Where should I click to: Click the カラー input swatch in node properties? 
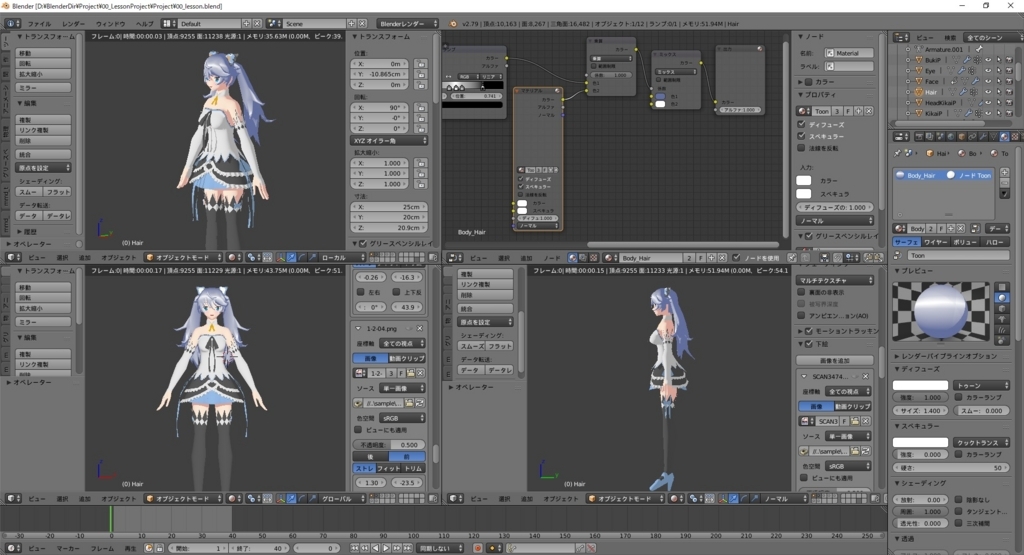(x=804, y=180)
